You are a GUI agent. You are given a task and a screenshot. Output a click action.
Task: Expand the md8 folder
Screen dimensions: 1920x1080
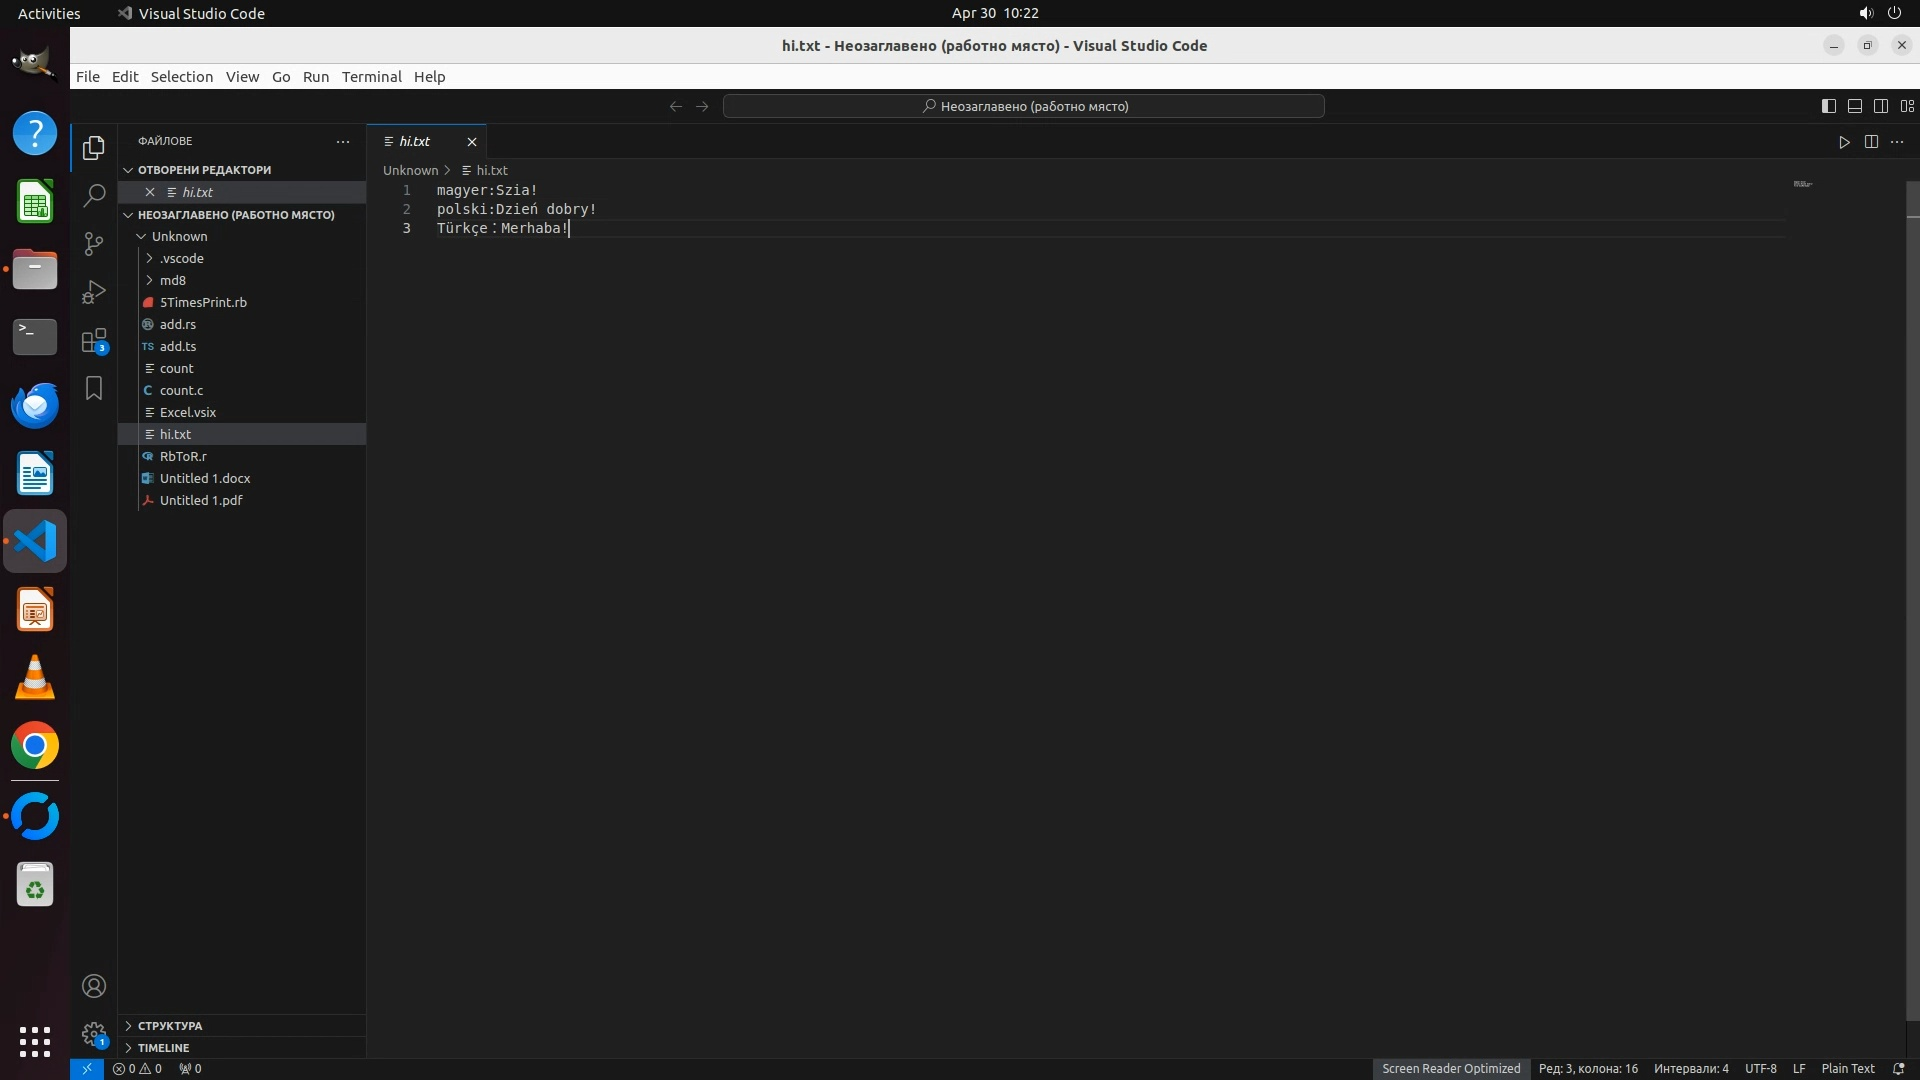point(172,280)
